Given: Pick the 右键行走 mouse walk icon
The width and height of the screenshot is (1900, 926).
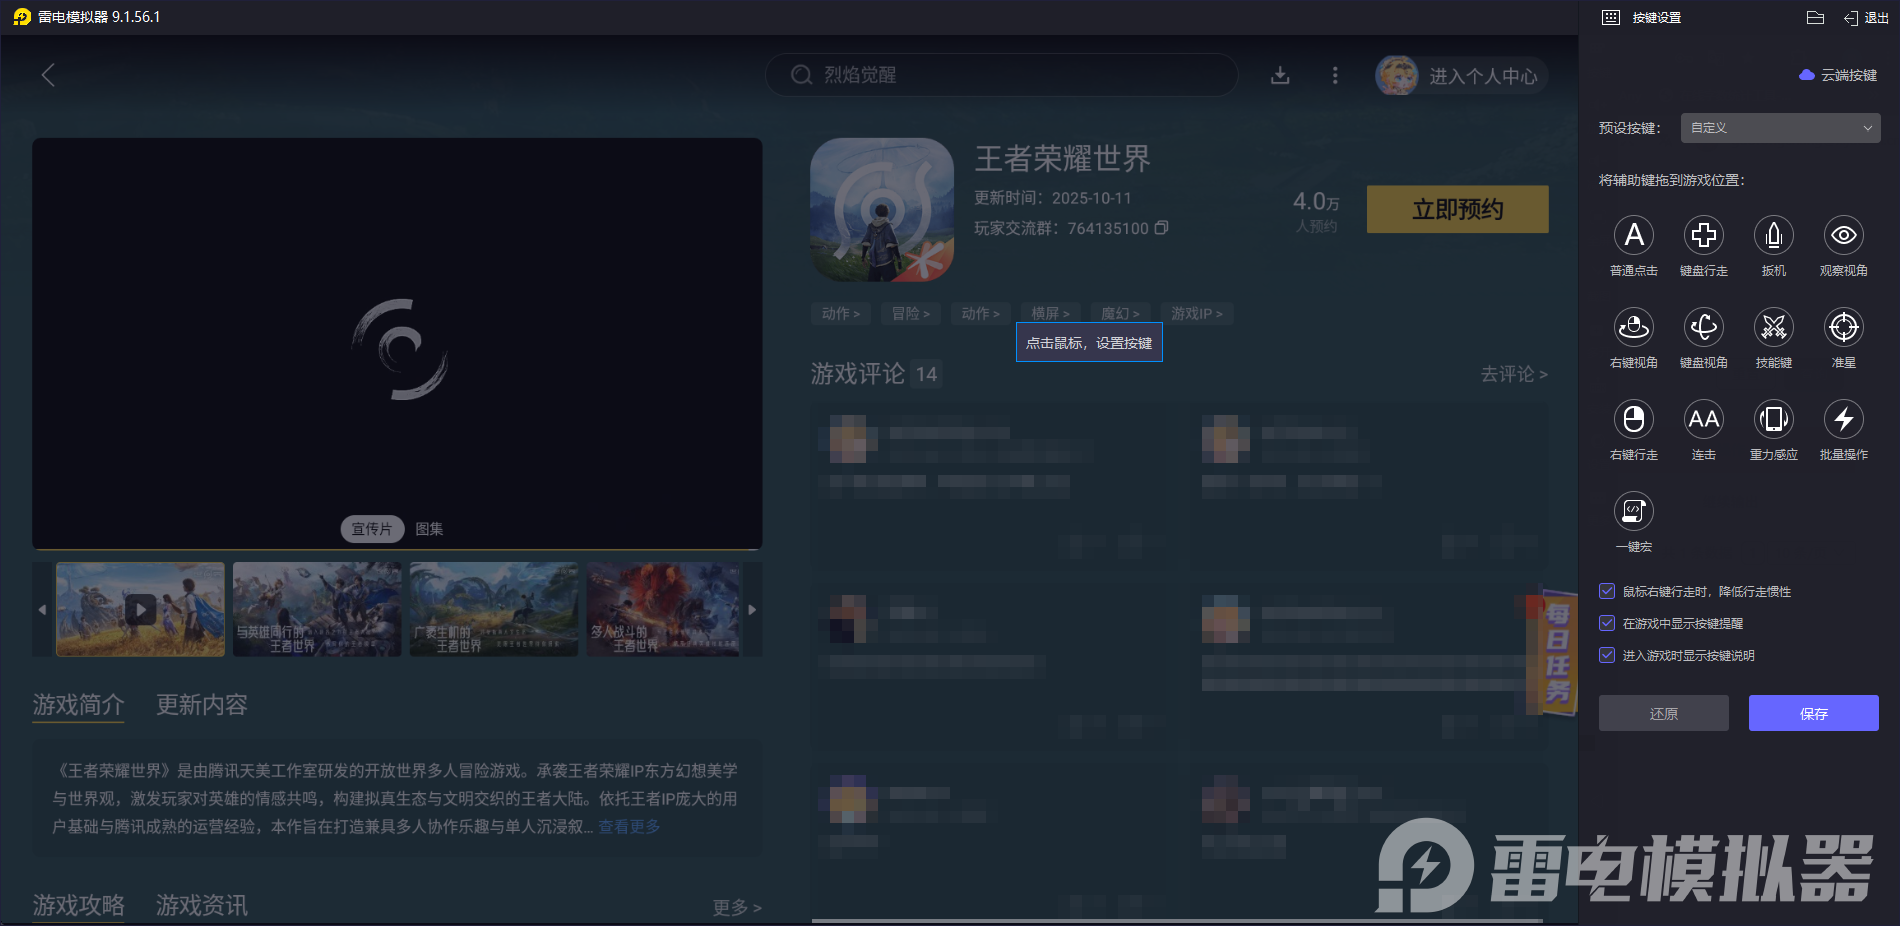Looking at the screenshot, I should coord(1634,419).
